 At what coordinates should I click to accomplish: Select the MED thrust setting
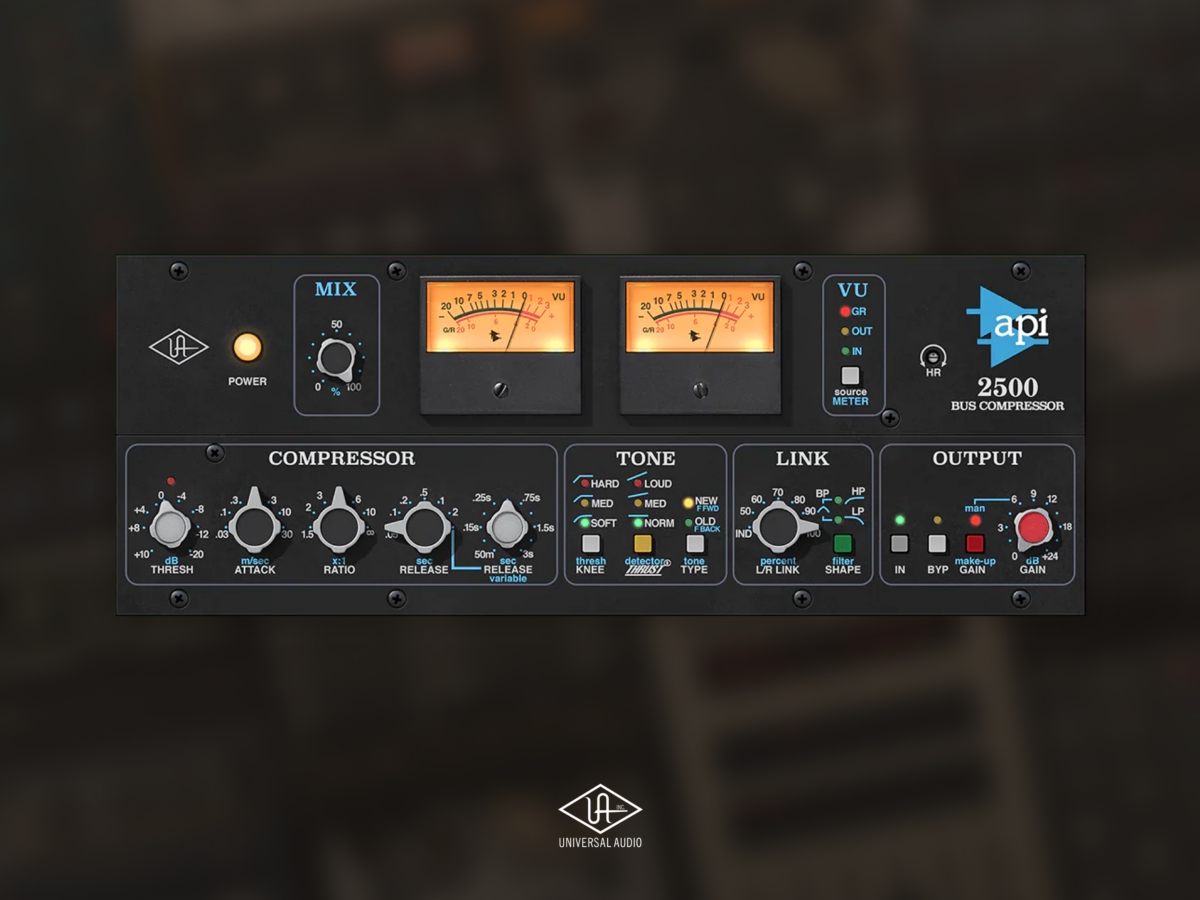[x=649, y=503]
